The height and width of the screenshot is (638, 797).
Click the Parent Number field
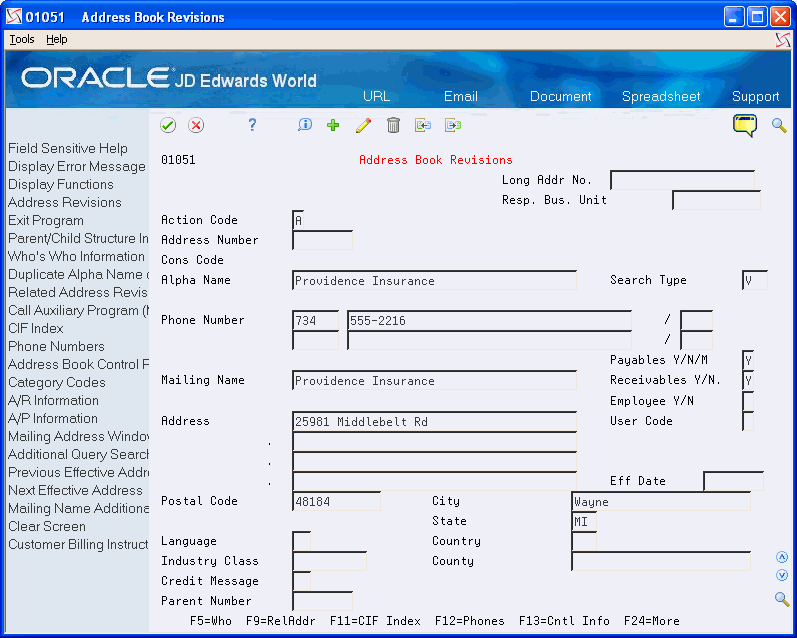click(323, 601)
